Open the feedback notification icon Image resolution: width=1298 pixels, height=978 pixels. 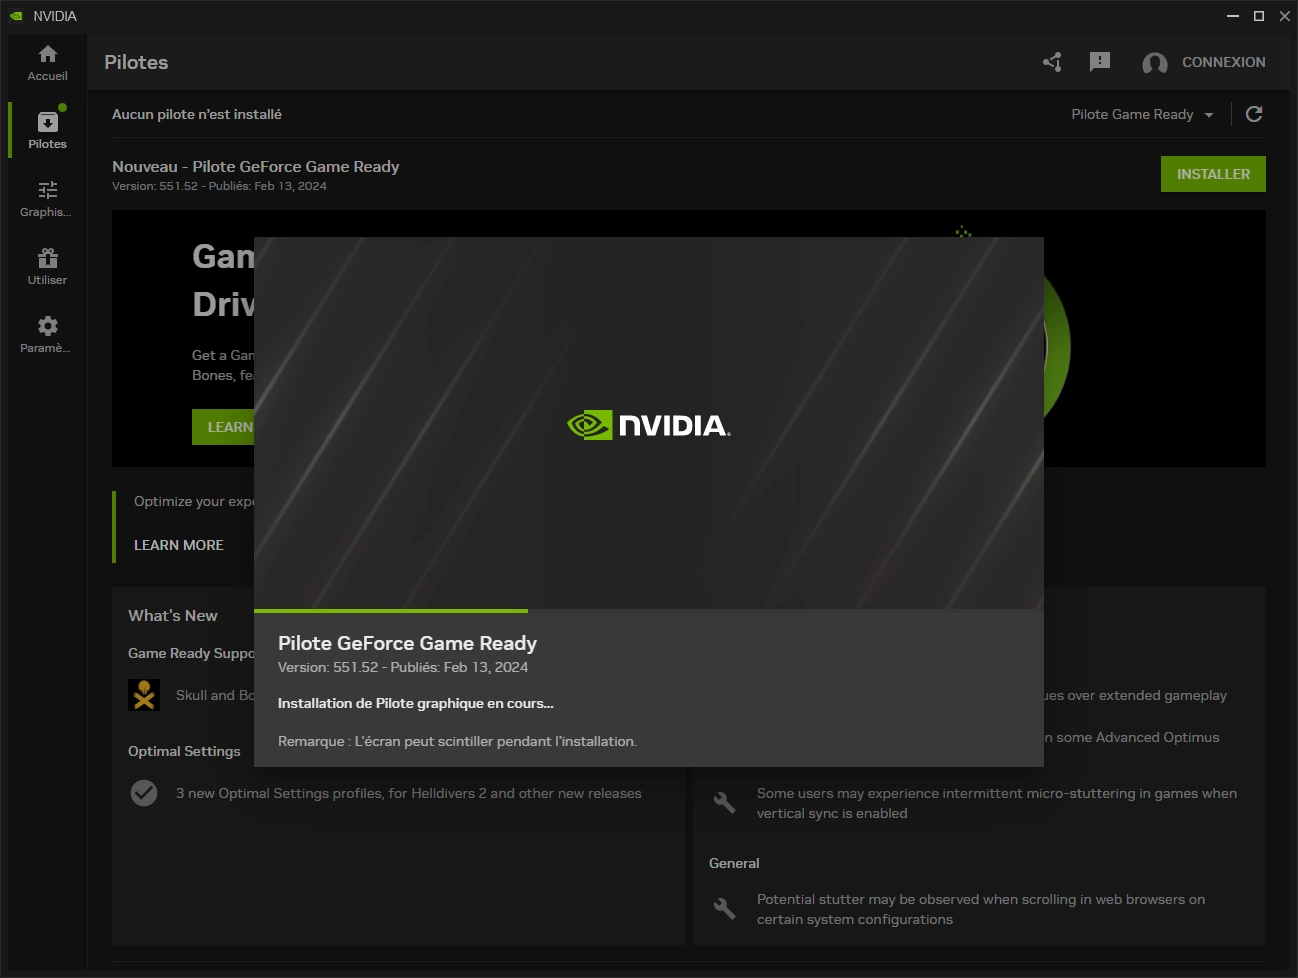click(x=1100, y=62)
